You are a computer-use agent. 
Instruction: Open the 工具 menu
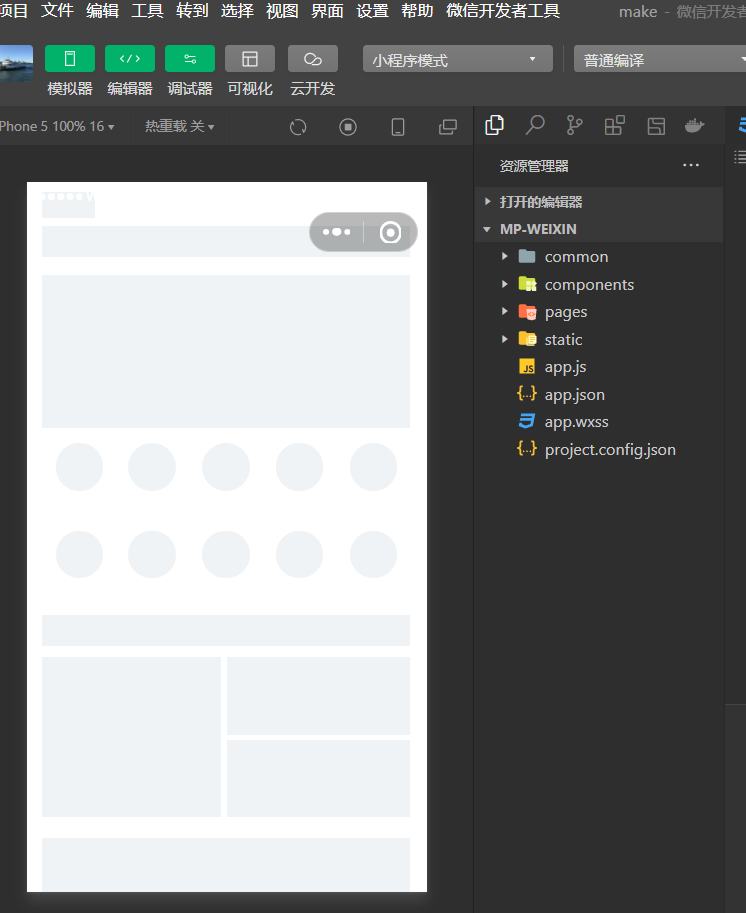(x=147, y=11)
